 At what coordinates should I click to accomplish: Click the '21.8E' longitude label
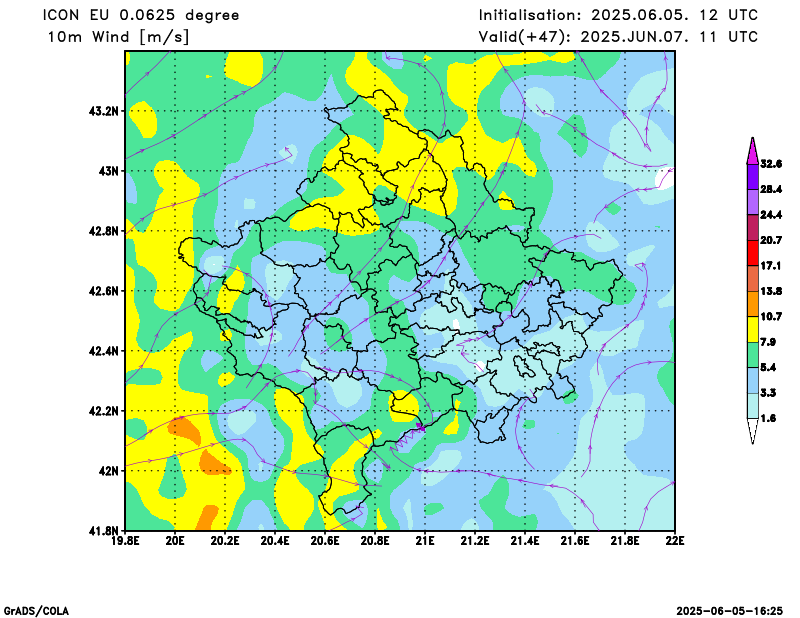coord(625,541)
